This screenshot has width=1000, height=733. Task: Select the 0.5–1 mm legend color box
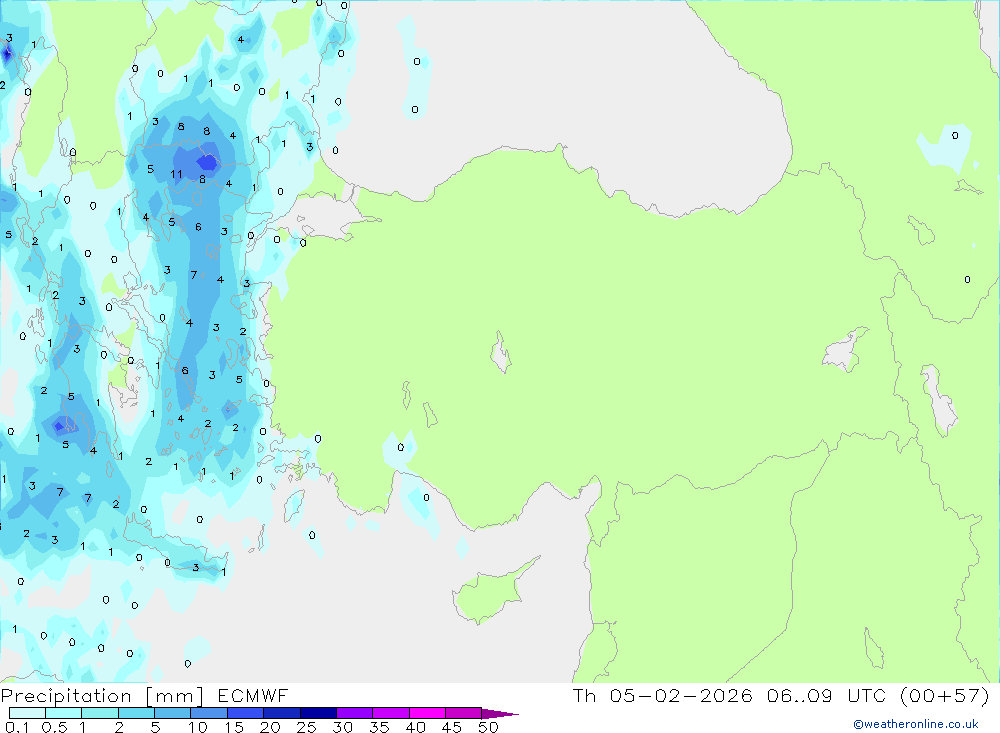click(63, 713)
